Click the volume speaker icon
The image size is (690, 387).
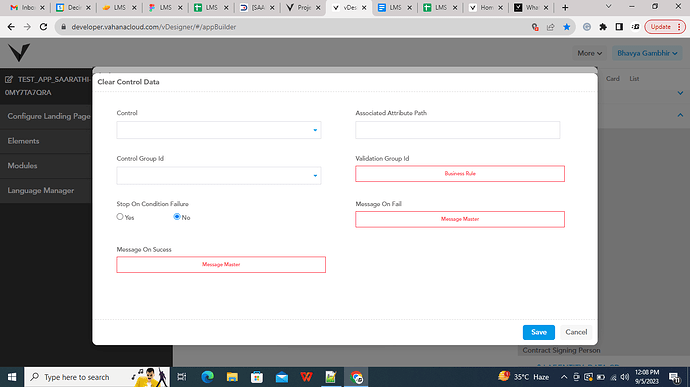[x=624, y=377]
